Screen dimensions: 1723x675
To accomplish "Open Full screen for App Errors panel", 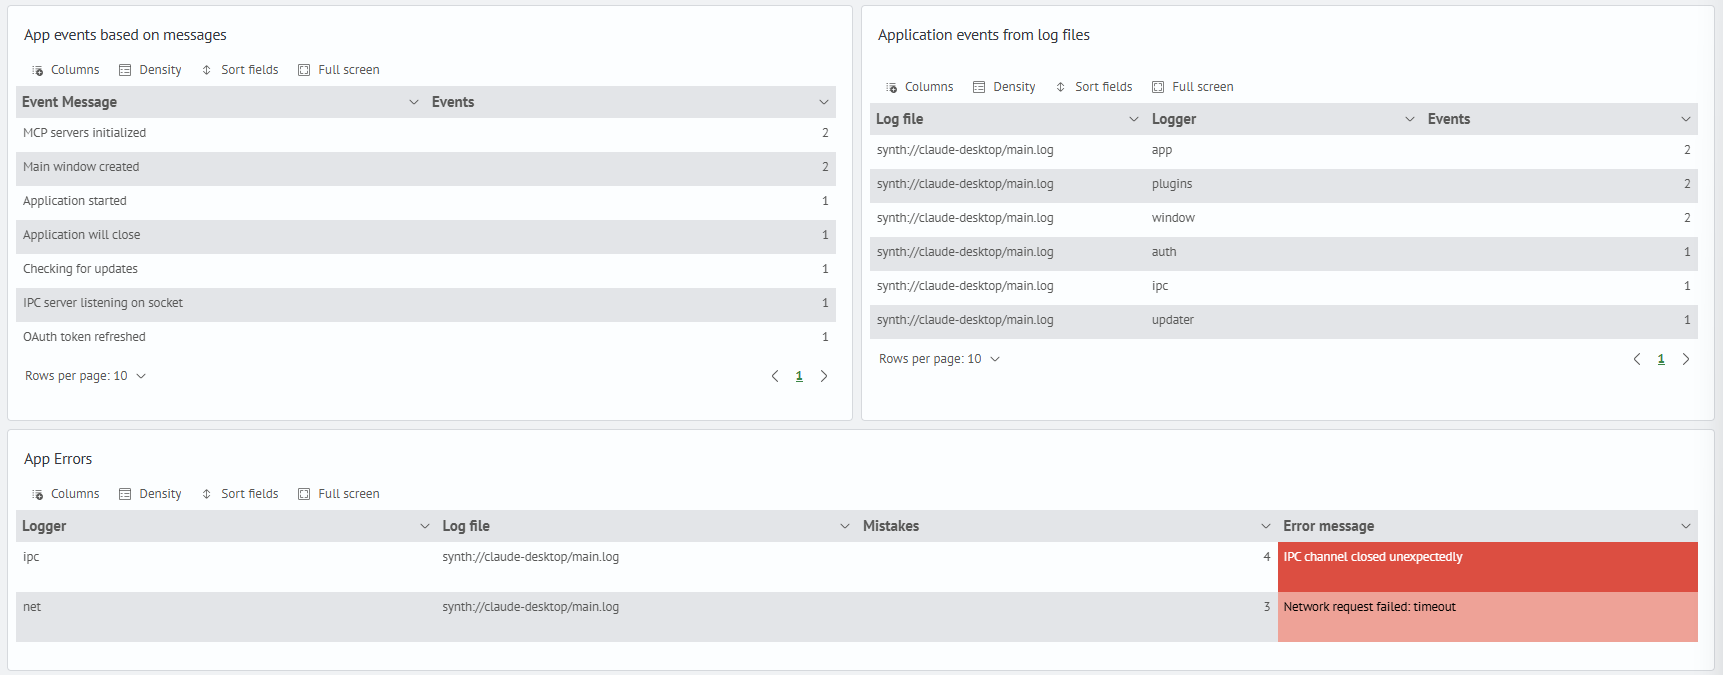I will pyautogui.click(x=339, y=494).
